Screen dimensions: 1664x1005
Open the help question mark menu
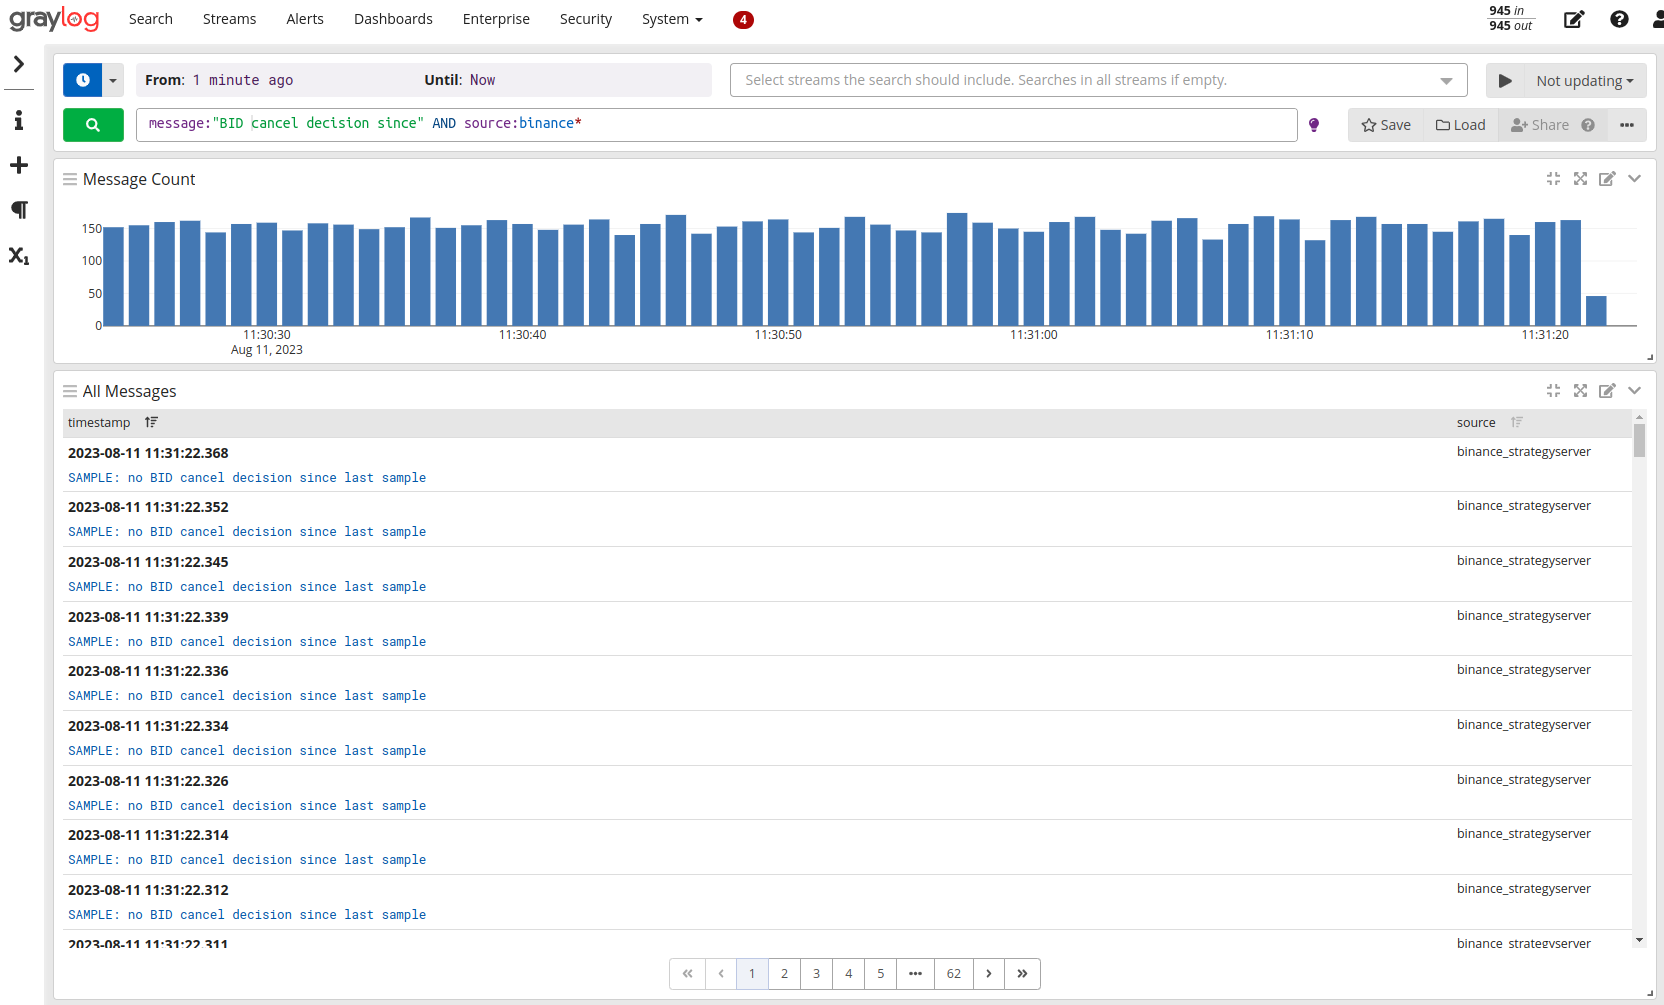click(1619, 19)
